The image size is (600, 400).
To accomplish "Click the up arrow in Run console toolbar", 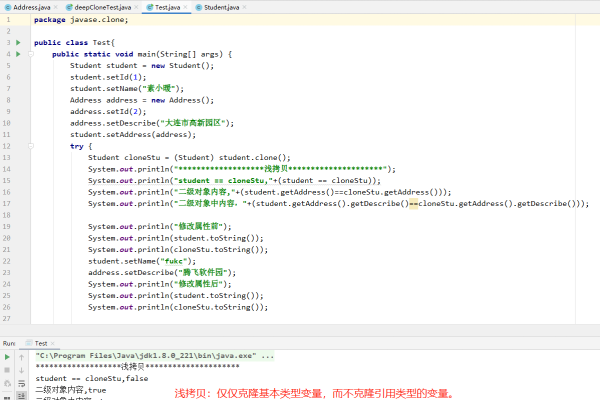I will [x=23, y=355].
